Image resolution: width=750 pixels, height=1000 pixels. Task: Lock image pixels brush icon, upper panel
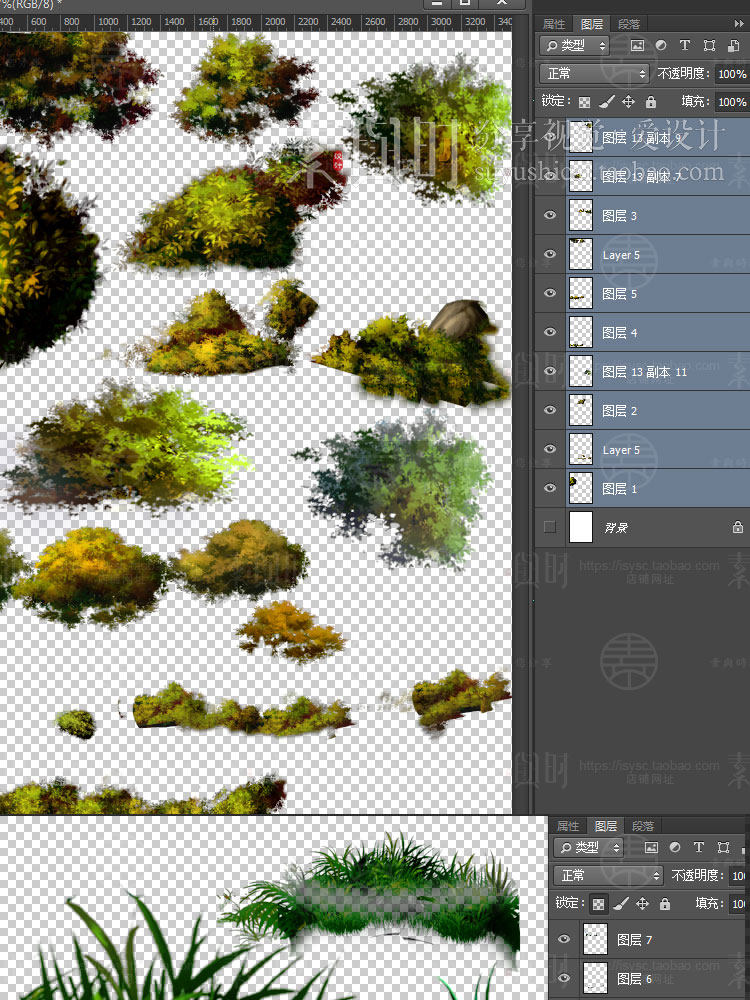(607, 101)
